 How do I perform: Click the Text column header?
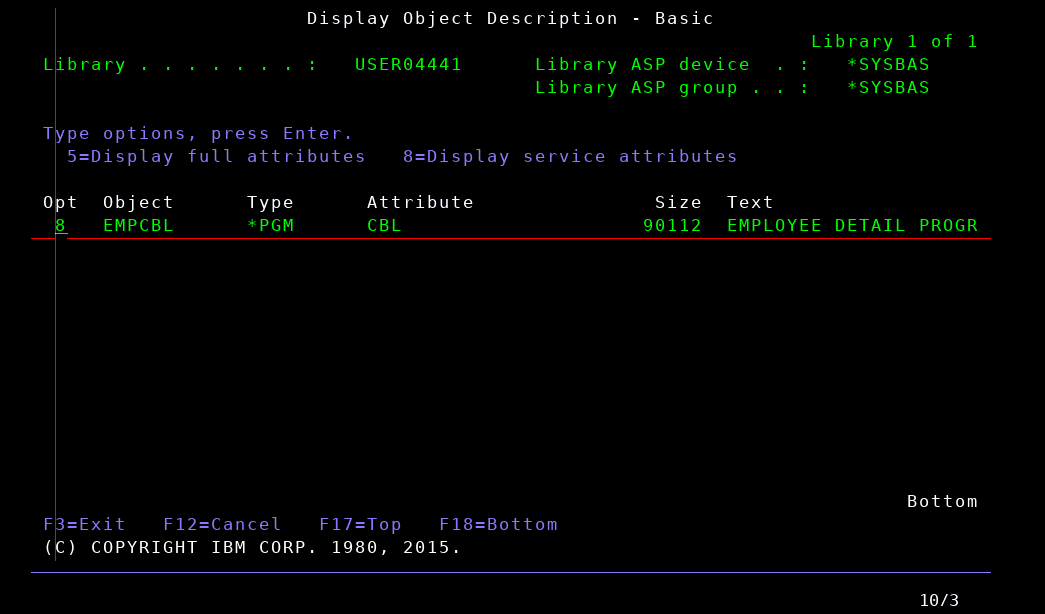[750, 203]
